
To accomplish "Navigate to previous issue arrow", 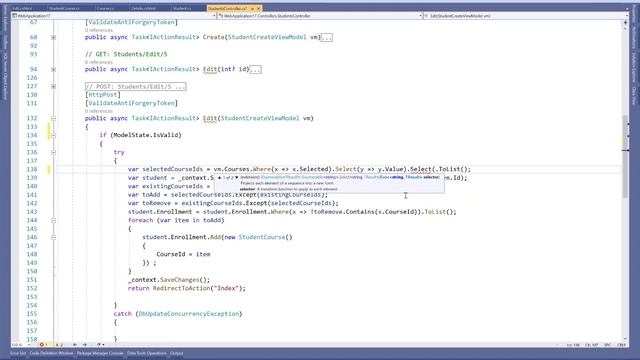I will [x=75, y=345].
